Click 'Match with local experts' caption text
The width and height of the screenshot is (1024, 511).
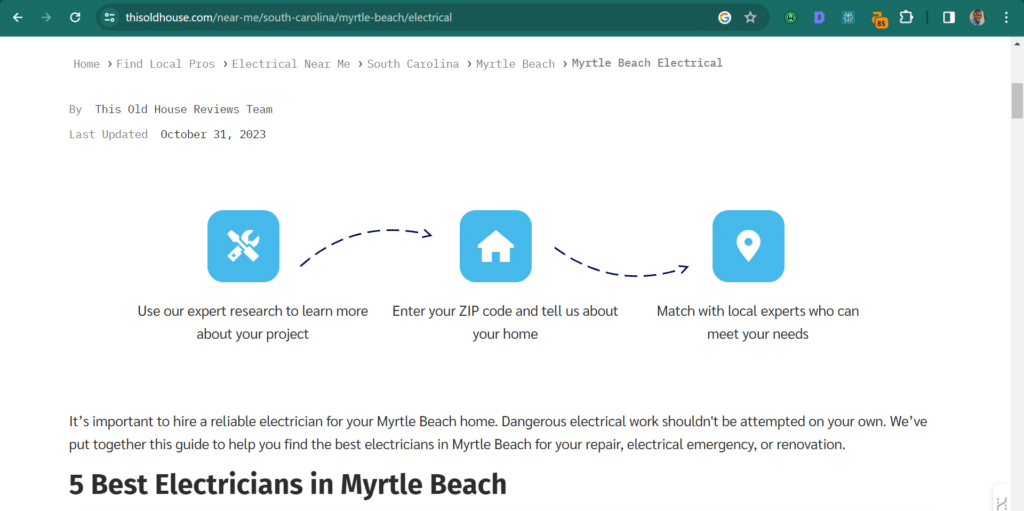758,323
